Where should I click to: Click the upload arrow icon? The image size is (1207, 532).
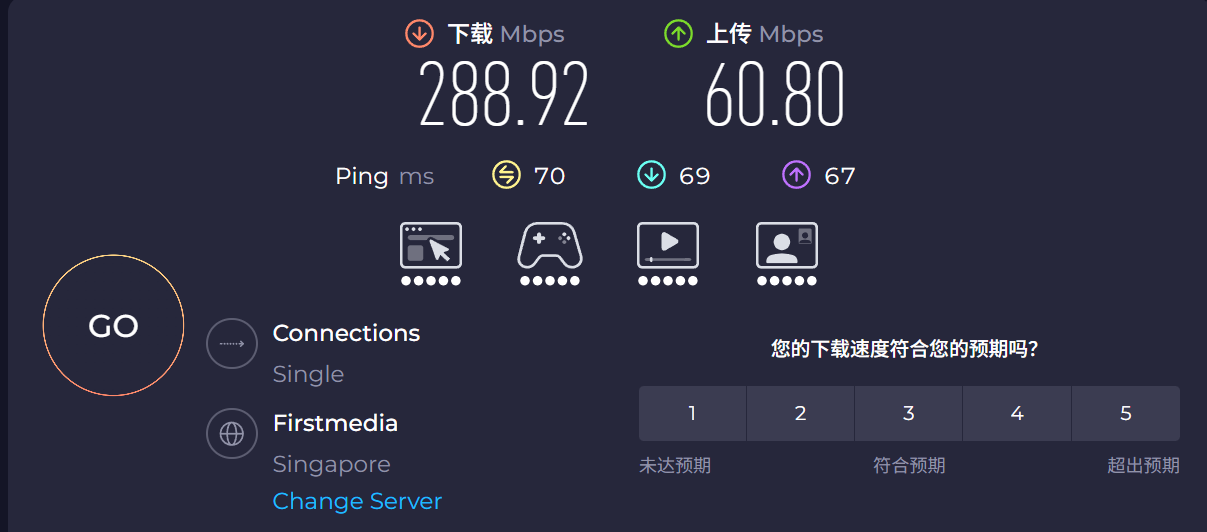[678, 34]
